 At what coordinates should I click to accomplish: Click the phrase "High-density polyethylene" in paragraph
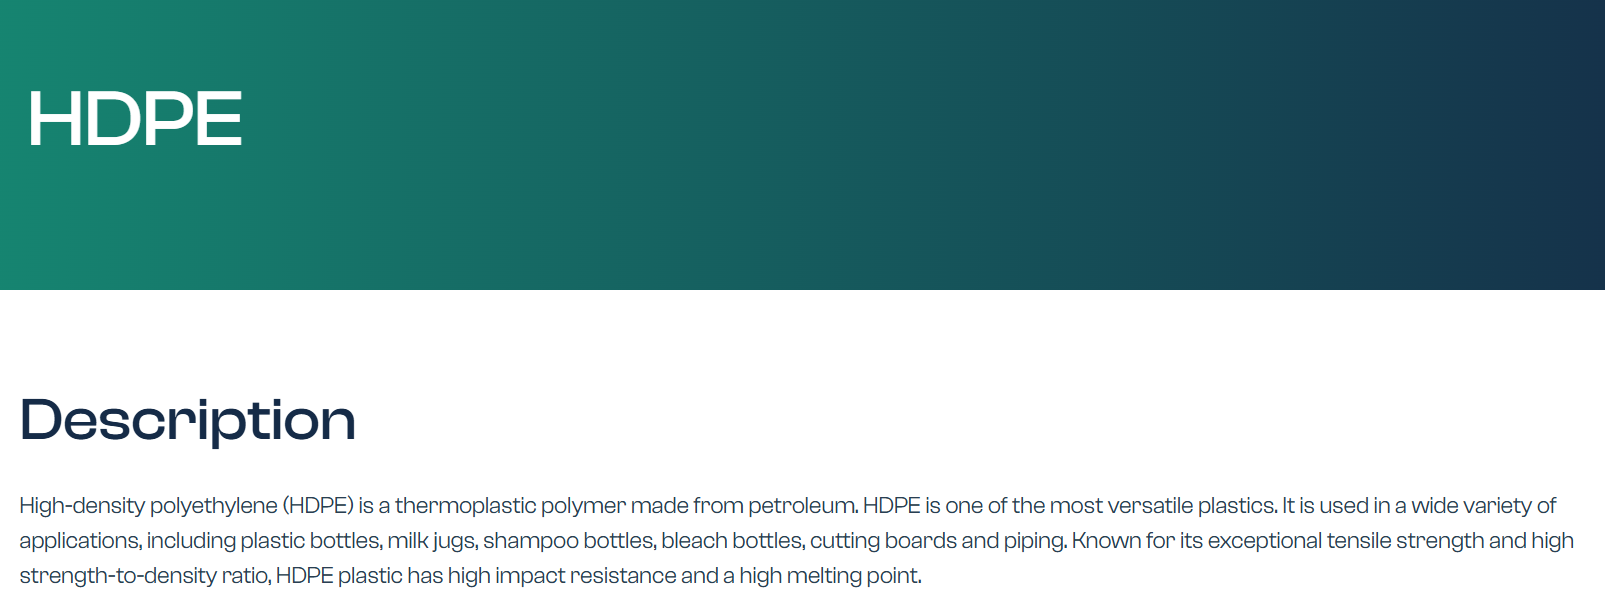tap(148, 506)
